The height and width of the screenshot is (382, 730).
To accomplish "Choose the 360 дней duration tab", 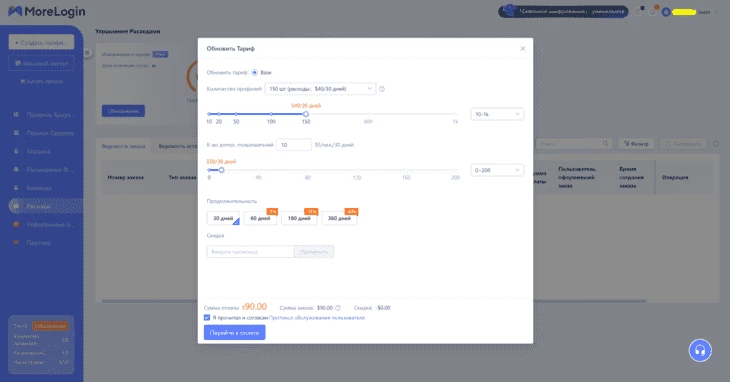I will tap(339, 218).
